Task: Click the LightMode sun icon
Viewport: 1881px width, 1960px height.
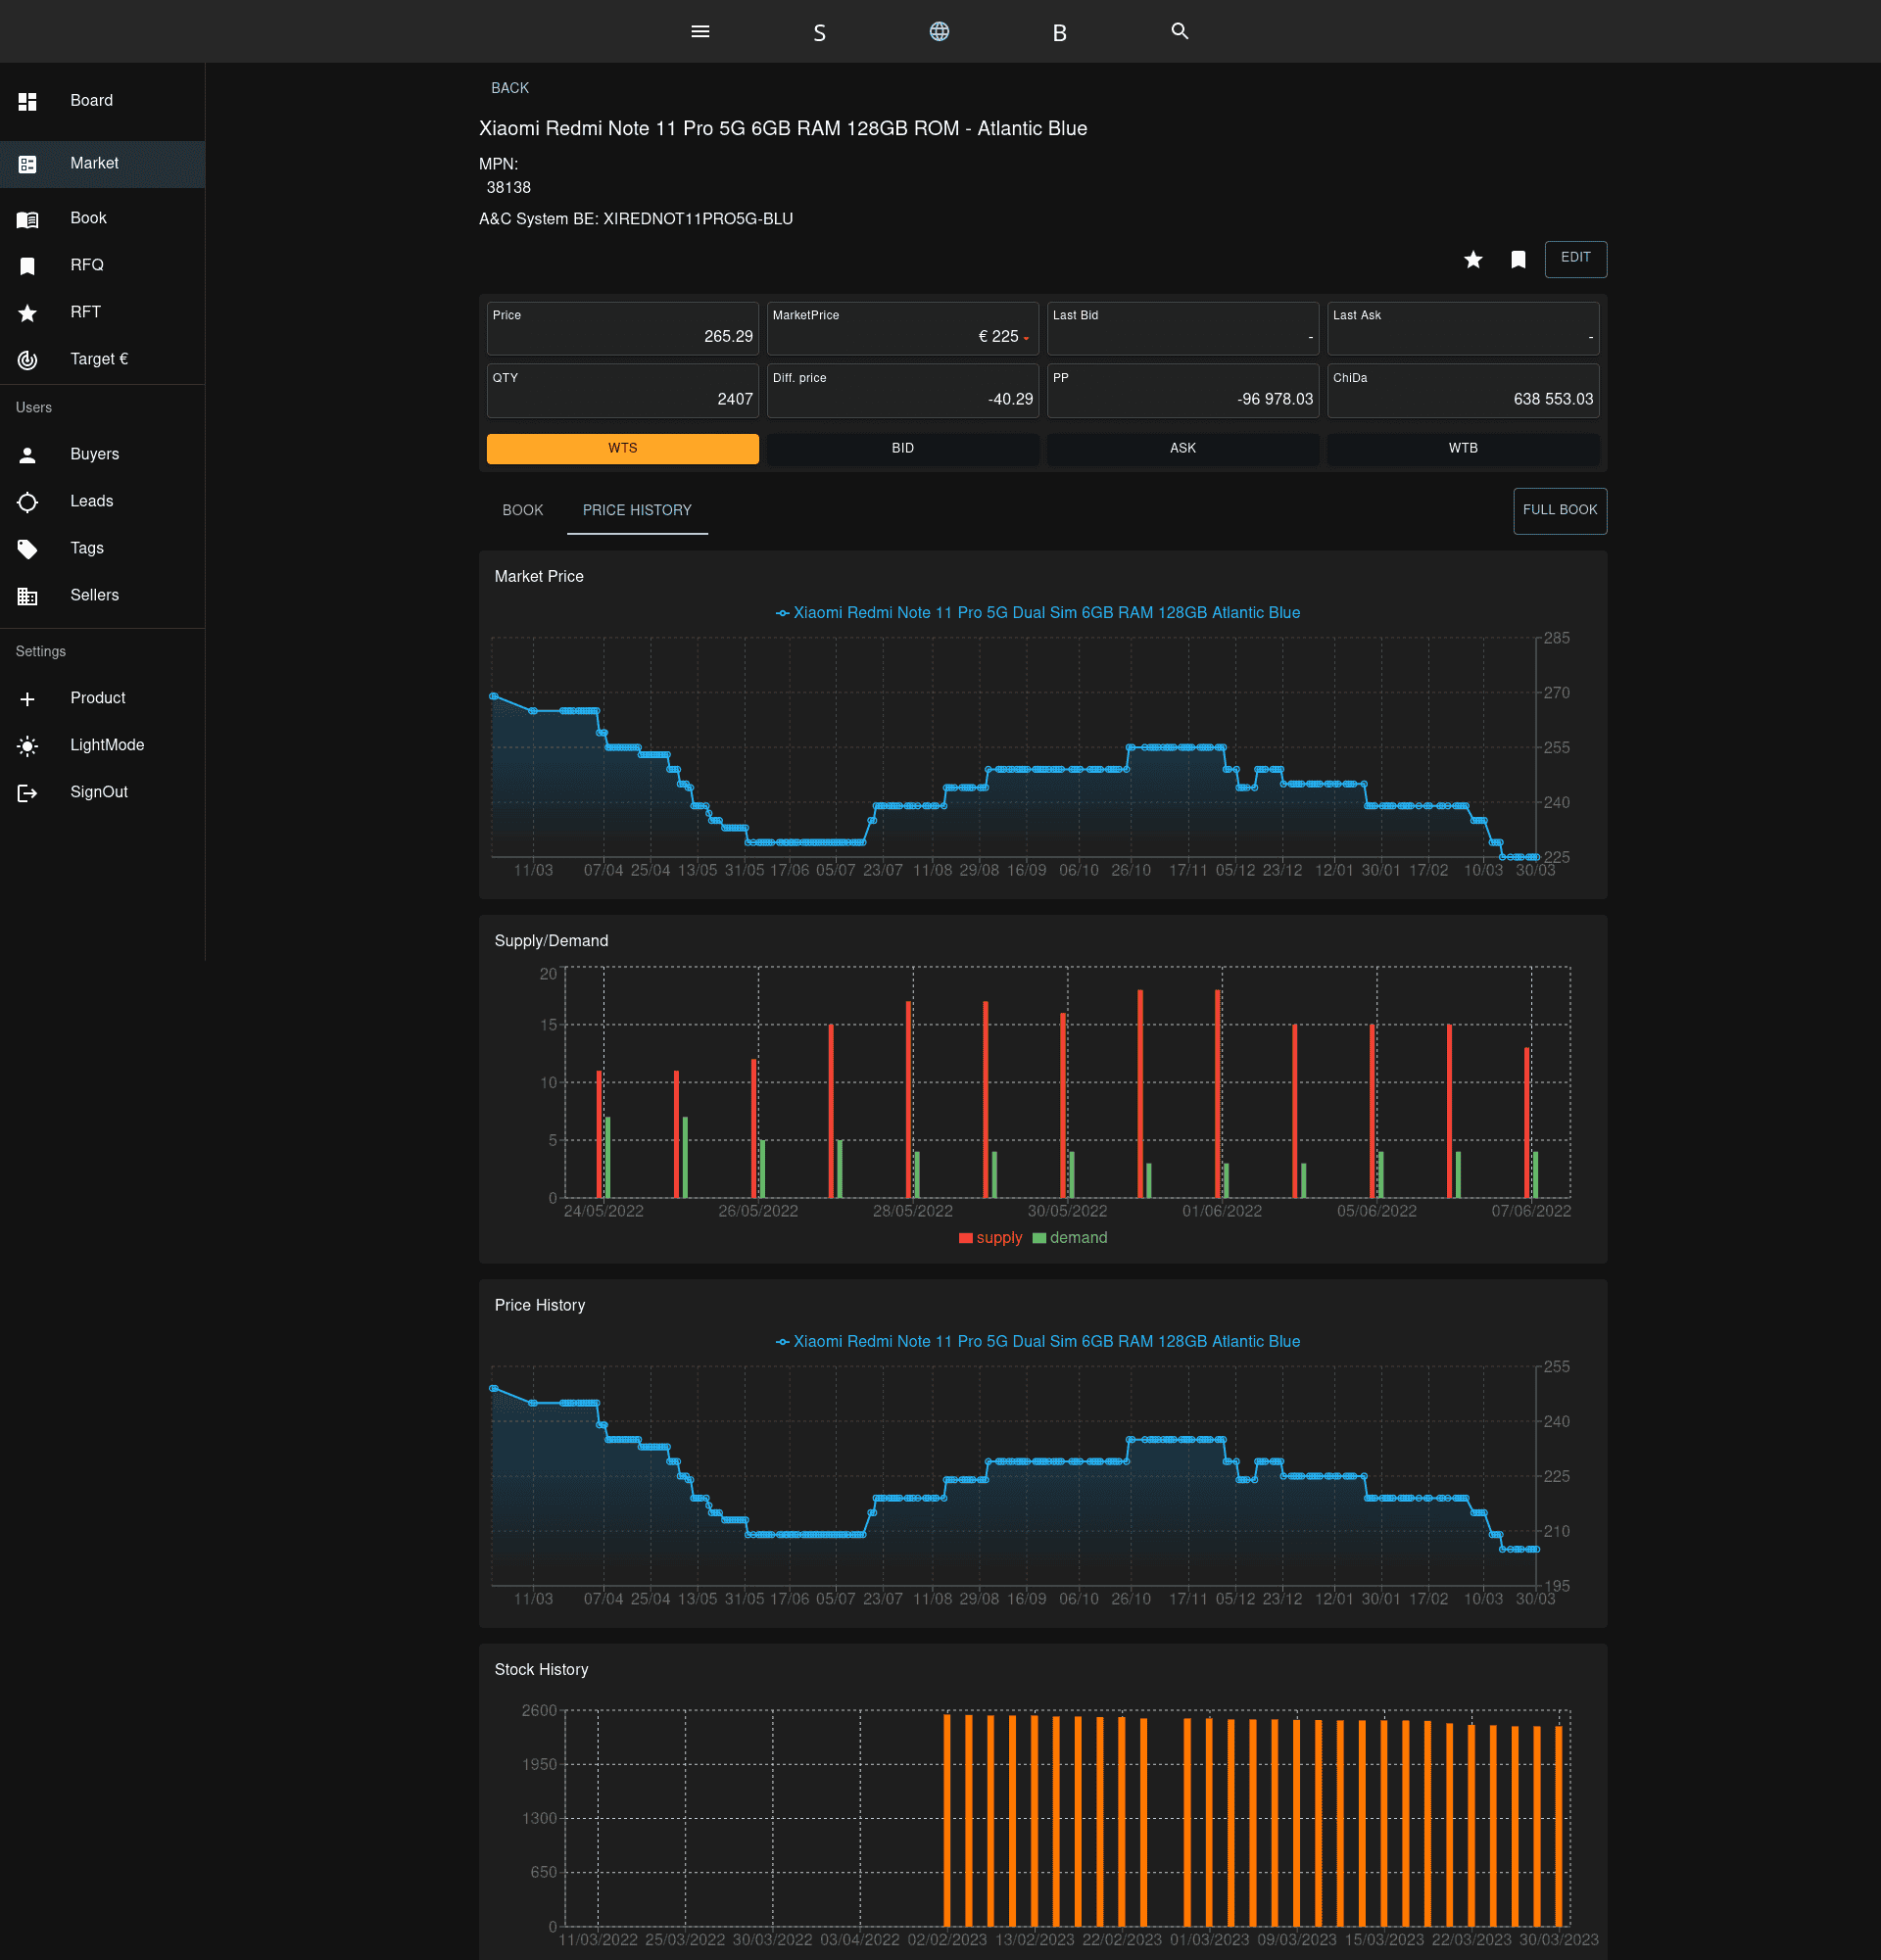Action: click(28, 746)
